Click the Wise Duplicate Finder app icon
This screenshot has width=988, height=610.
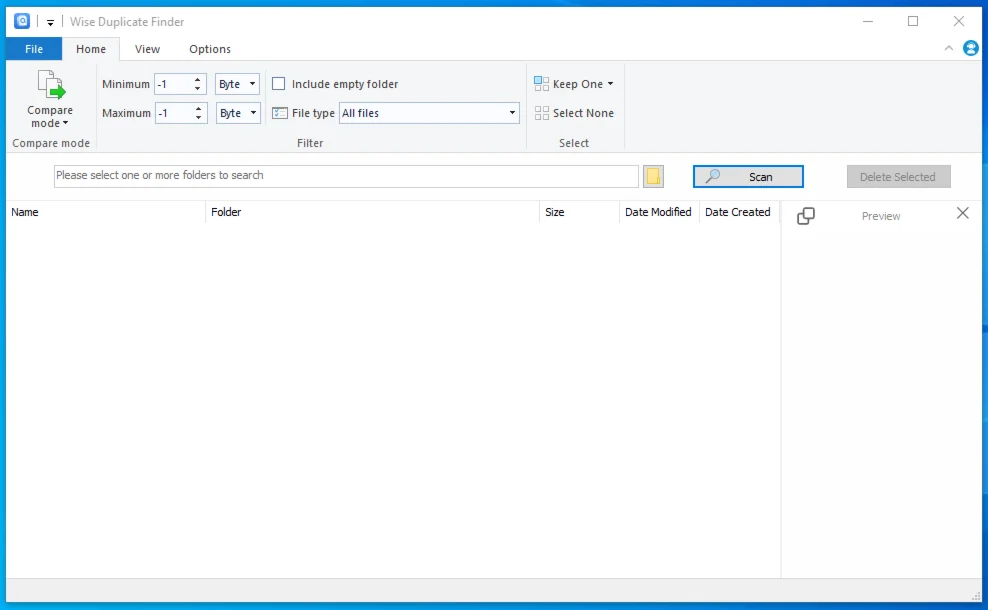coord(22,21)
